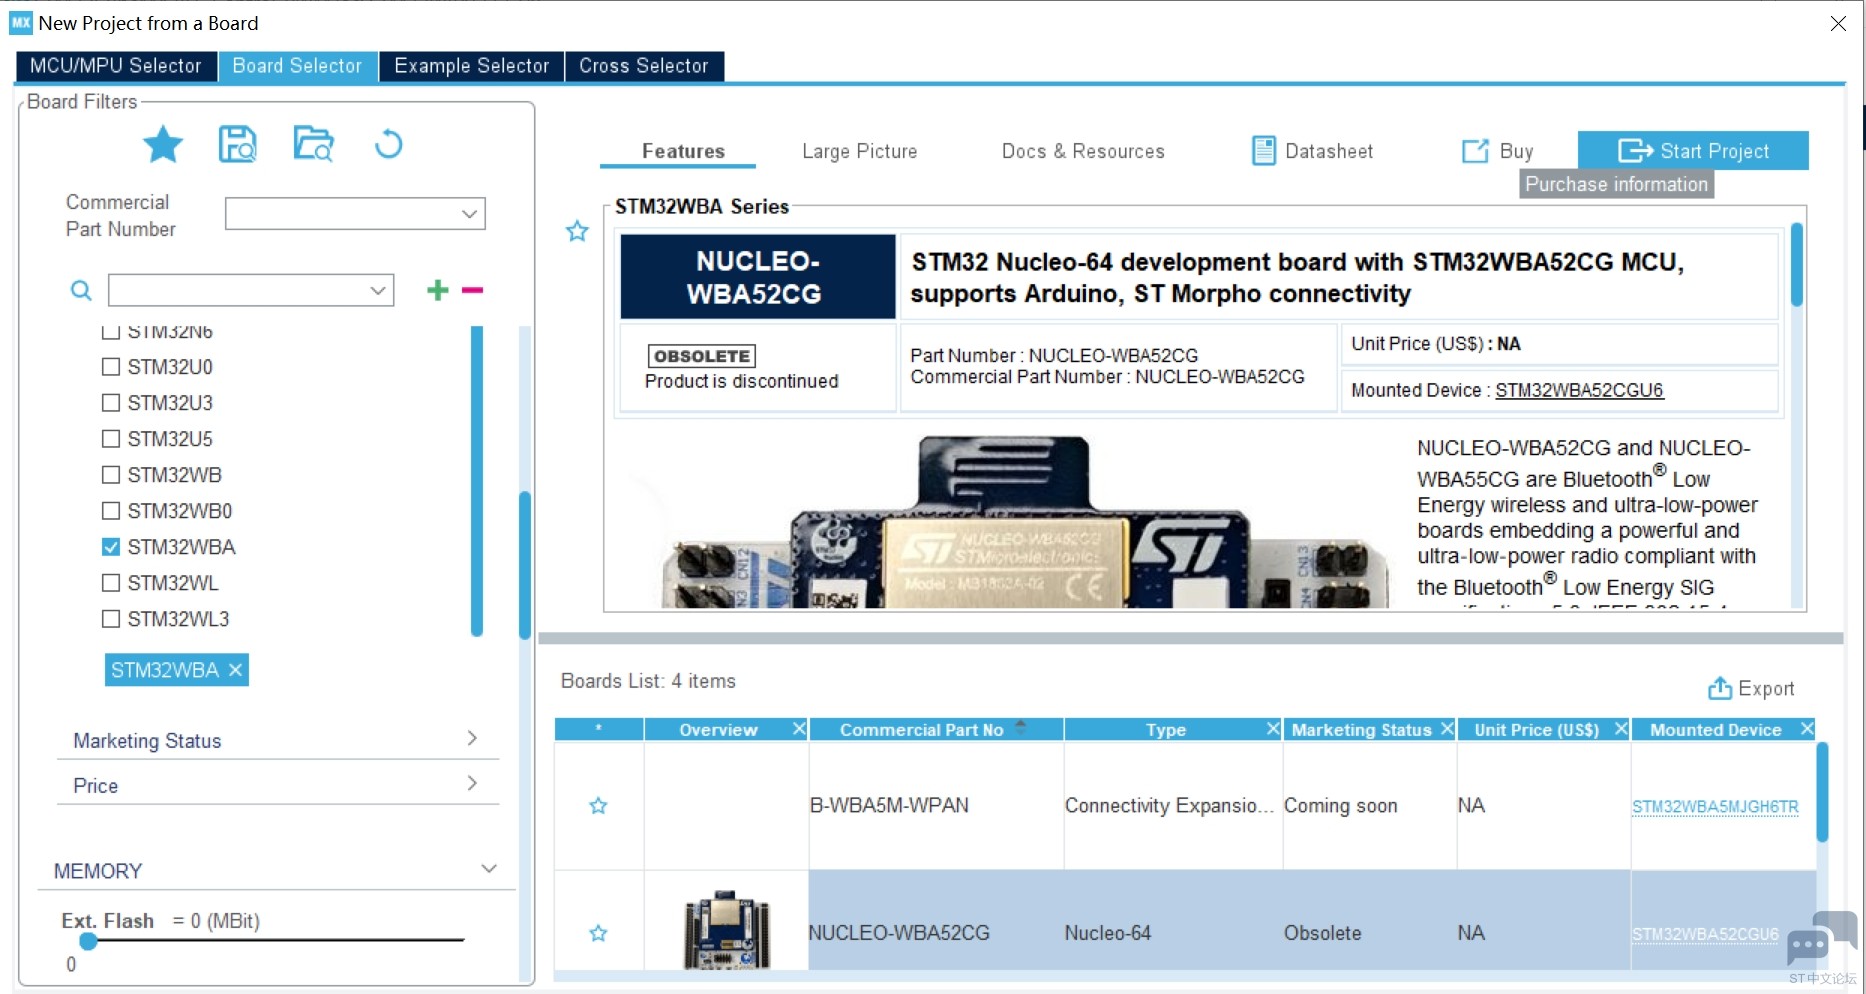The height and width of the screenshot is (994, 1866).
Task: Remove the Marketing Status column
Action: 1446,729
